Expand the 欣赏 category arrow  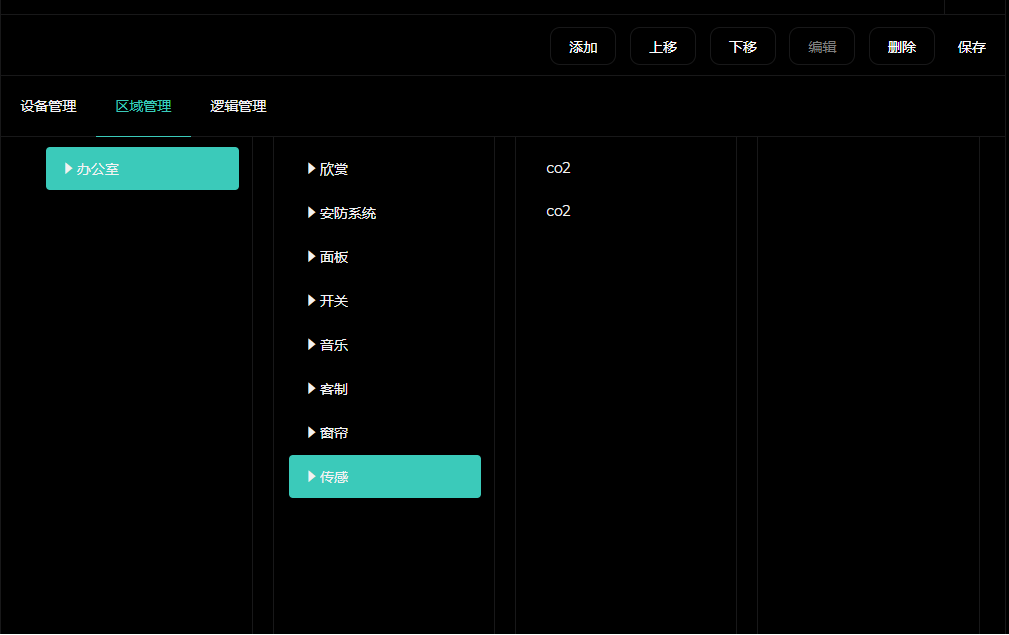click(x=311, y=169)
